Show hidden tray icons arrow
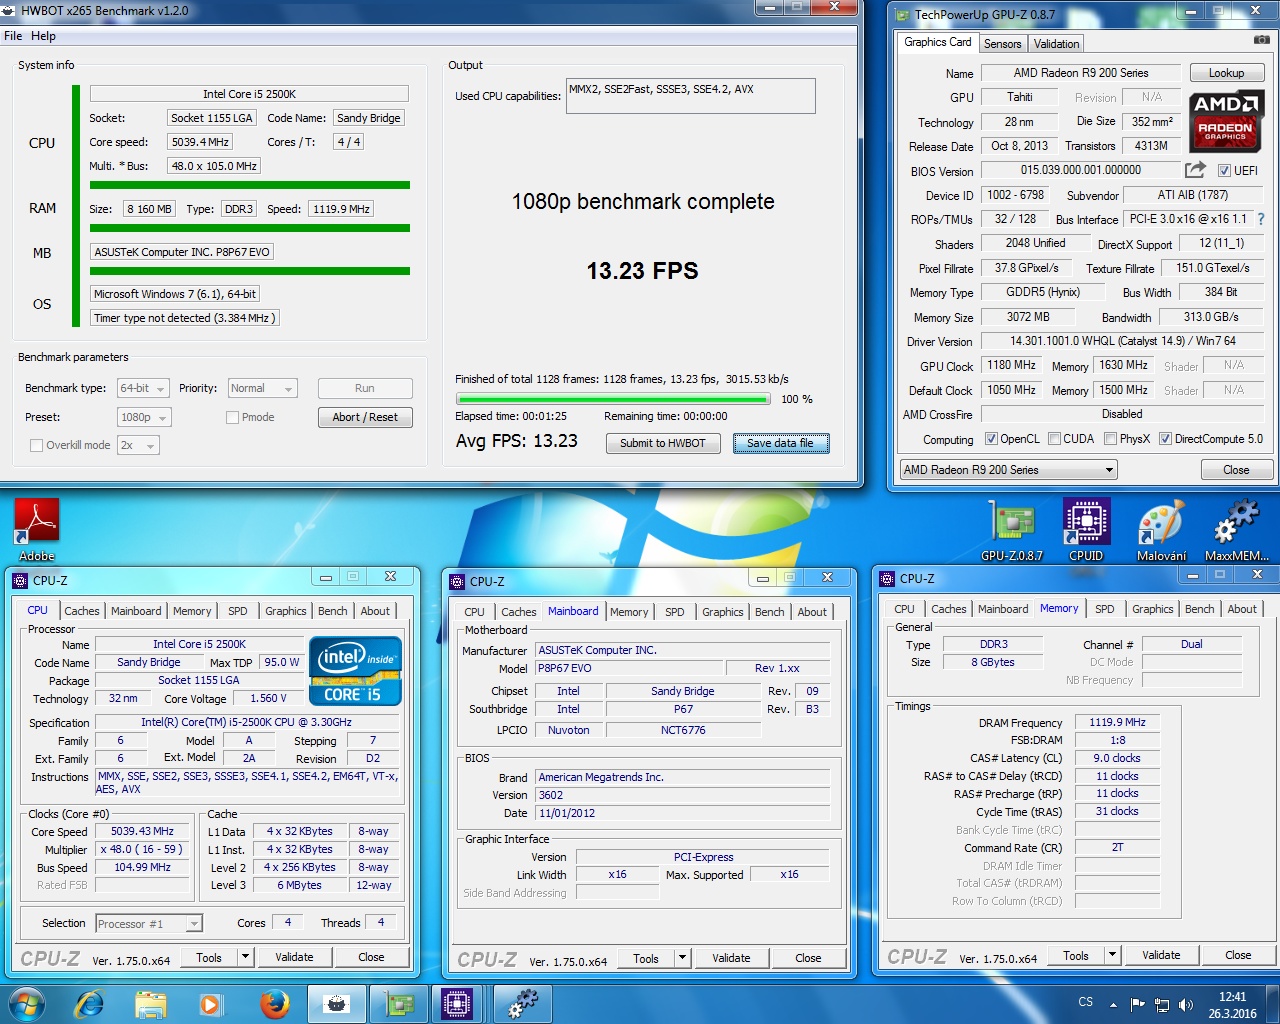 [1113, 1005]
